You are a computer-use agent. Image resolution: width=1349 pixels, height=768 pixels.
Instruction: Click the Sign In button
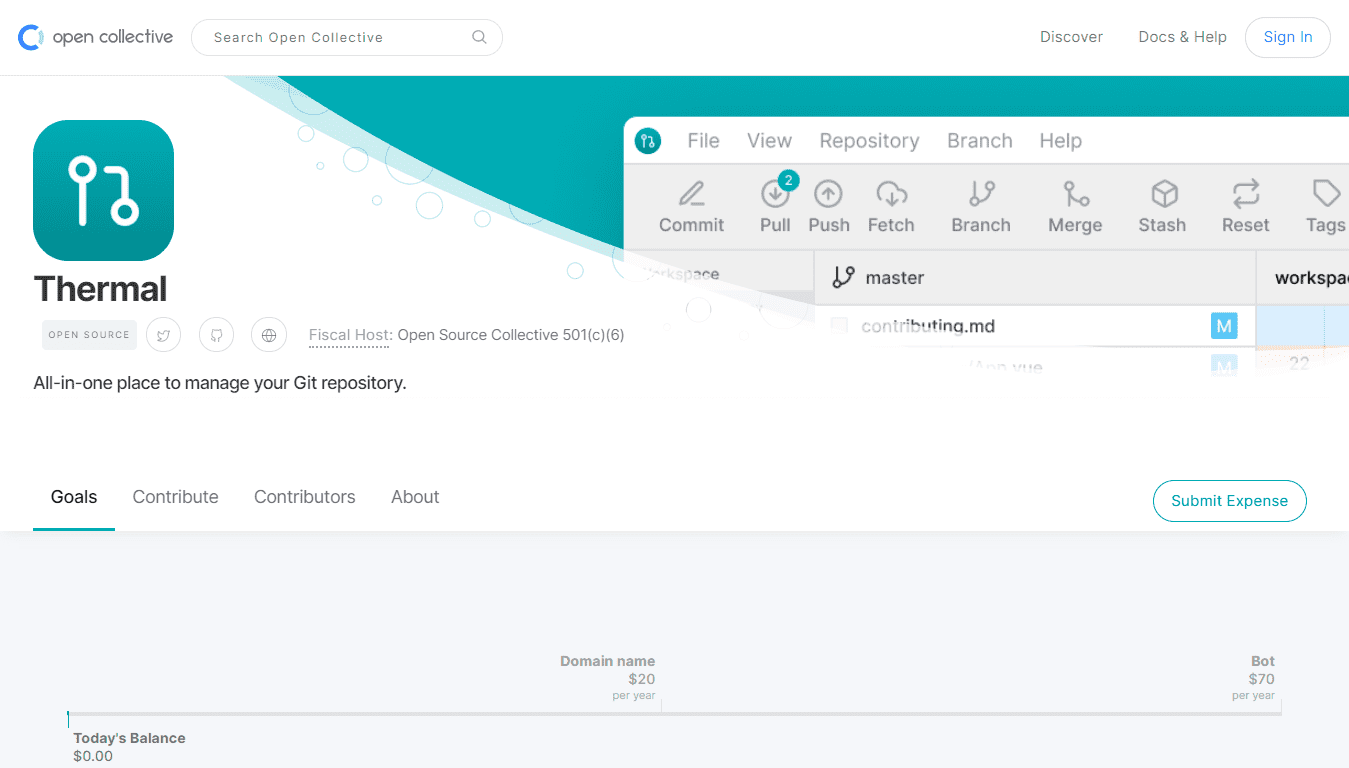click(1288, 37)
